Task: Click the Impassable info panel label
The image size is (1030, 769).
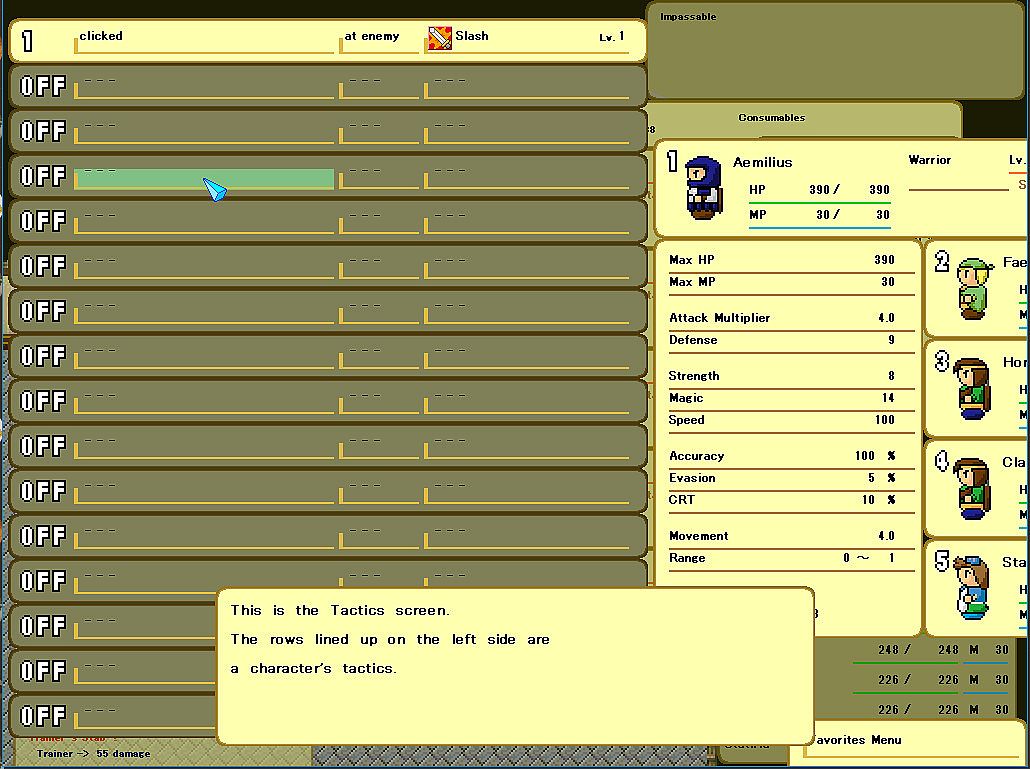Action: [688, 16]
